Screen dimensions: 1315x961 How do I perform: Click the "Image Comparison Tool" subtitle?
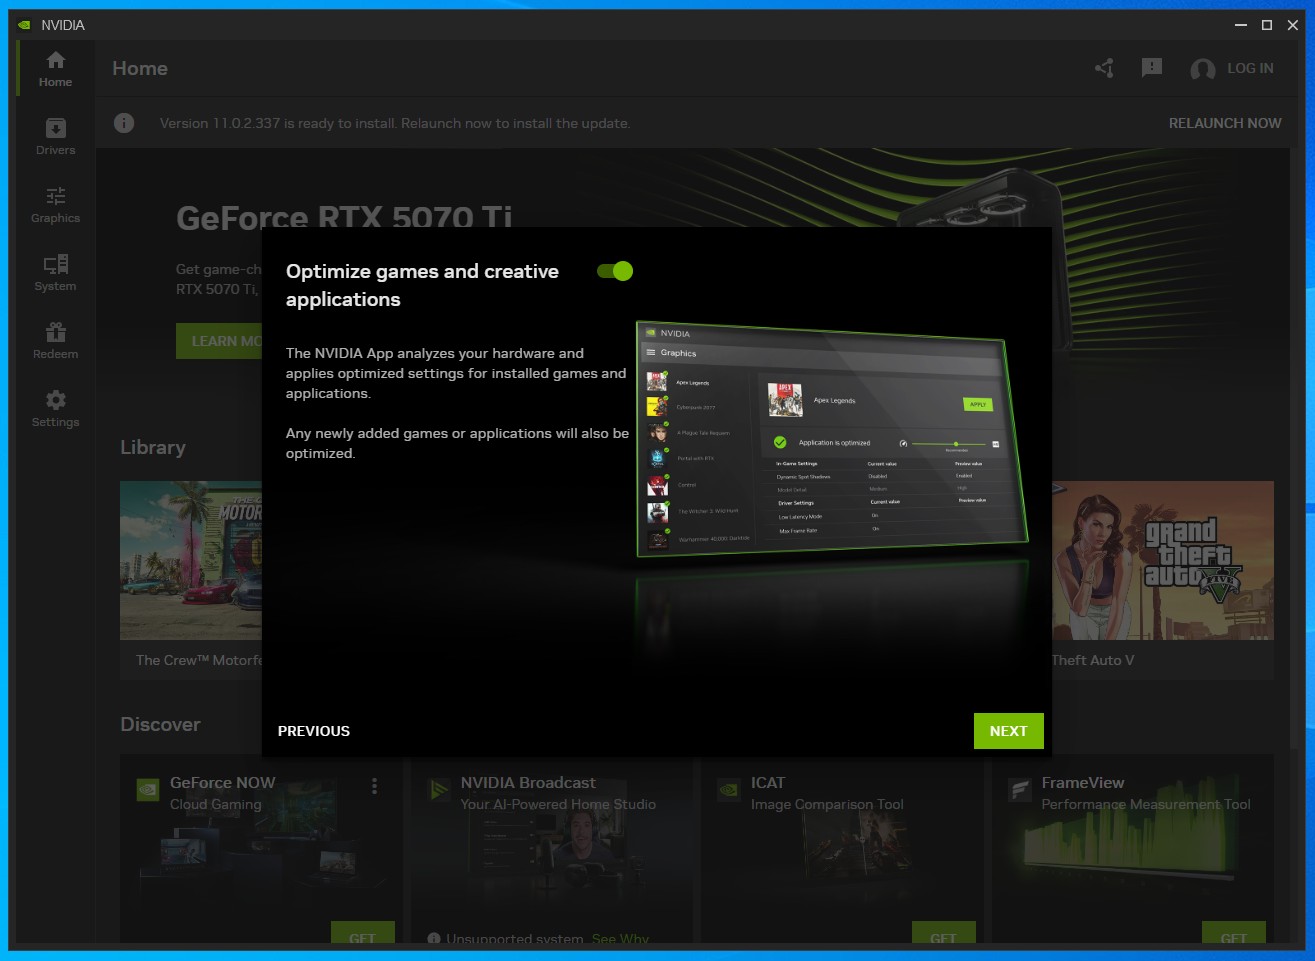click(x=827, y=804)
